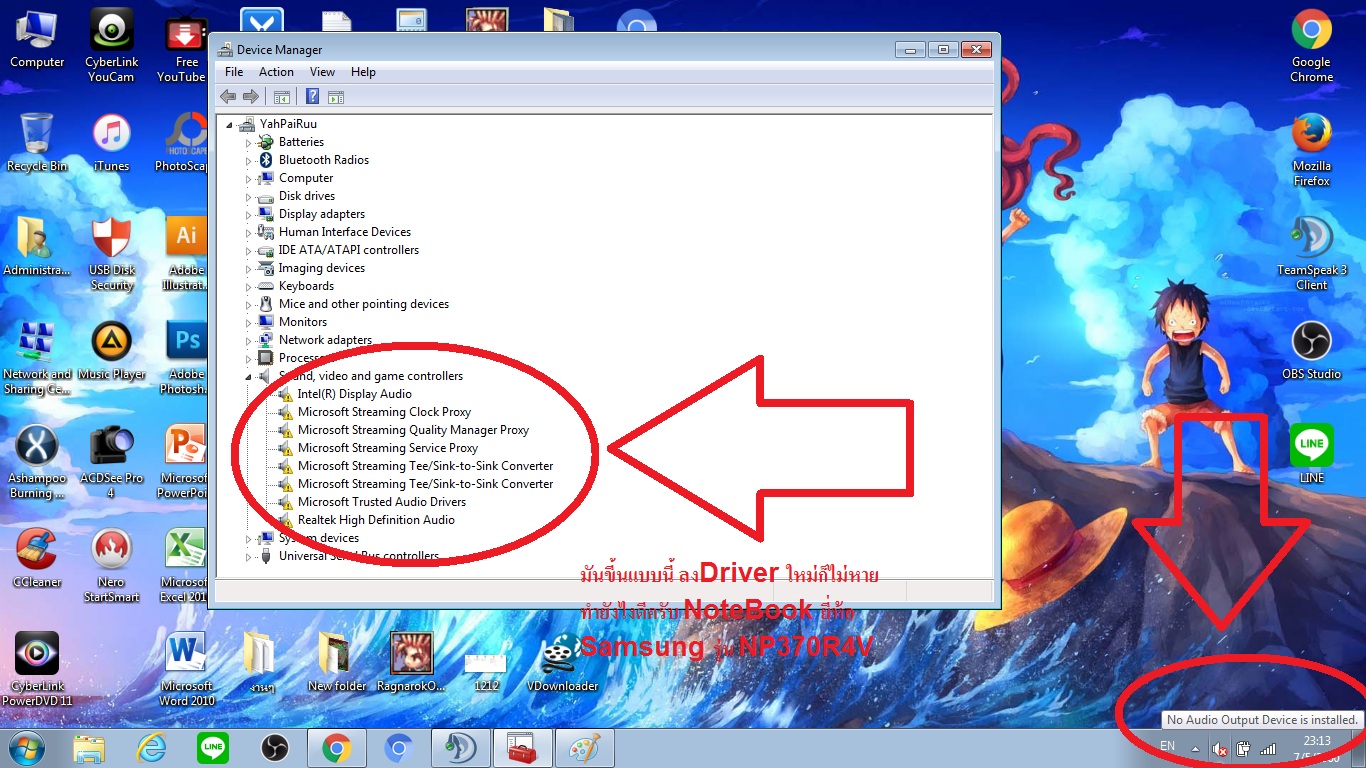Select the New folder desktop icon

click(x=337, y=662)
